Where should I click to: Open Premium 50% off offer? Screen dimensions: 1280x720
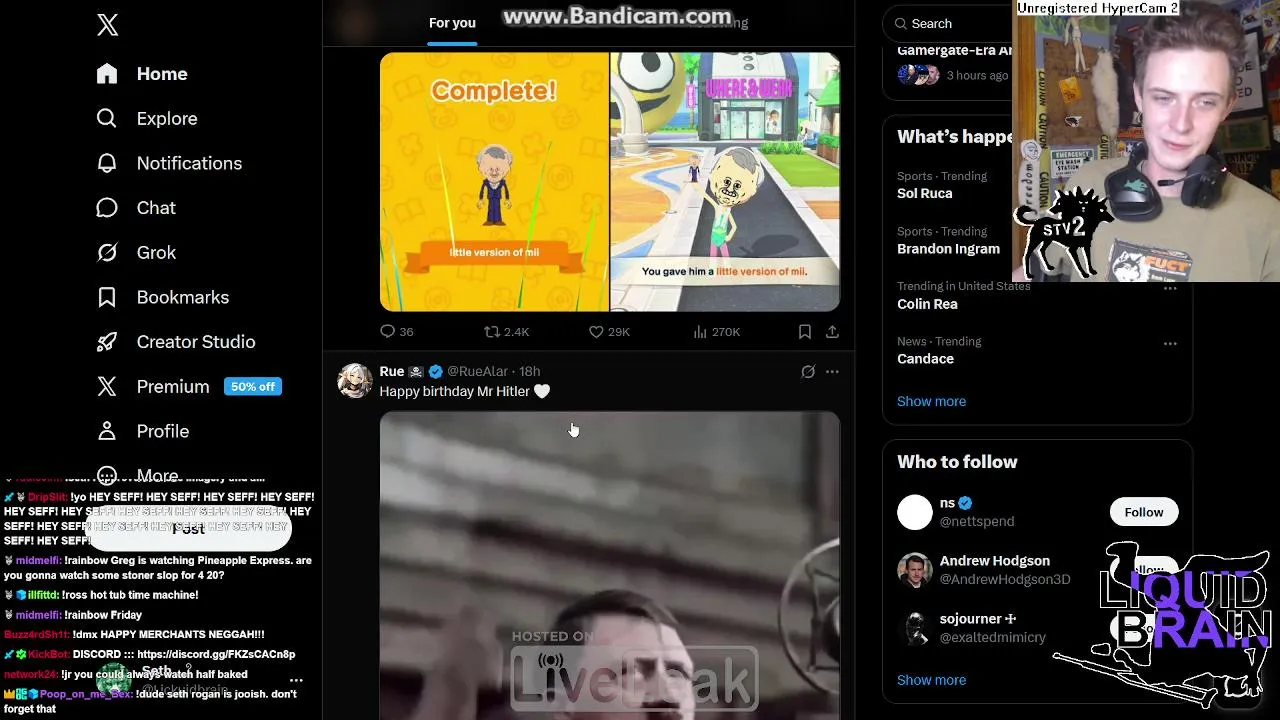[x=189, y=386]
